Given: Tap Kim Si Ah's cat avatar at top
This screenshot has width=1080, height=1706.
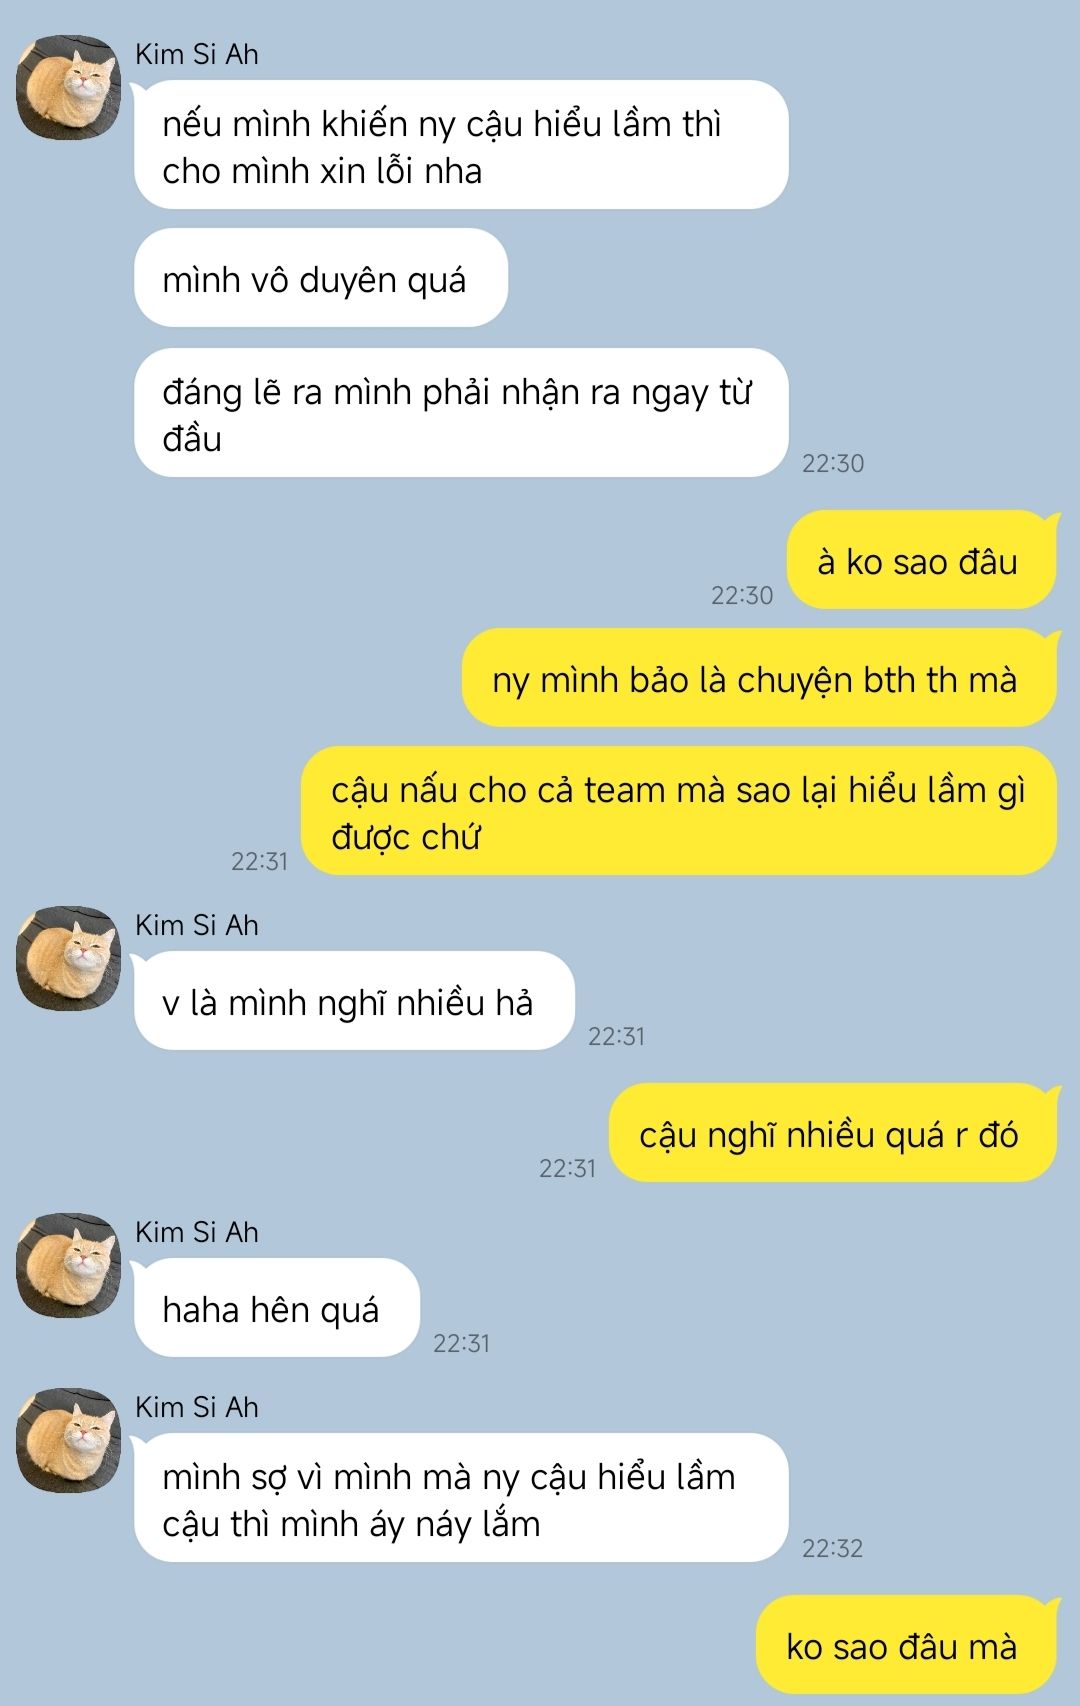Looking at the screenshot, I should [x=68, y=87].
